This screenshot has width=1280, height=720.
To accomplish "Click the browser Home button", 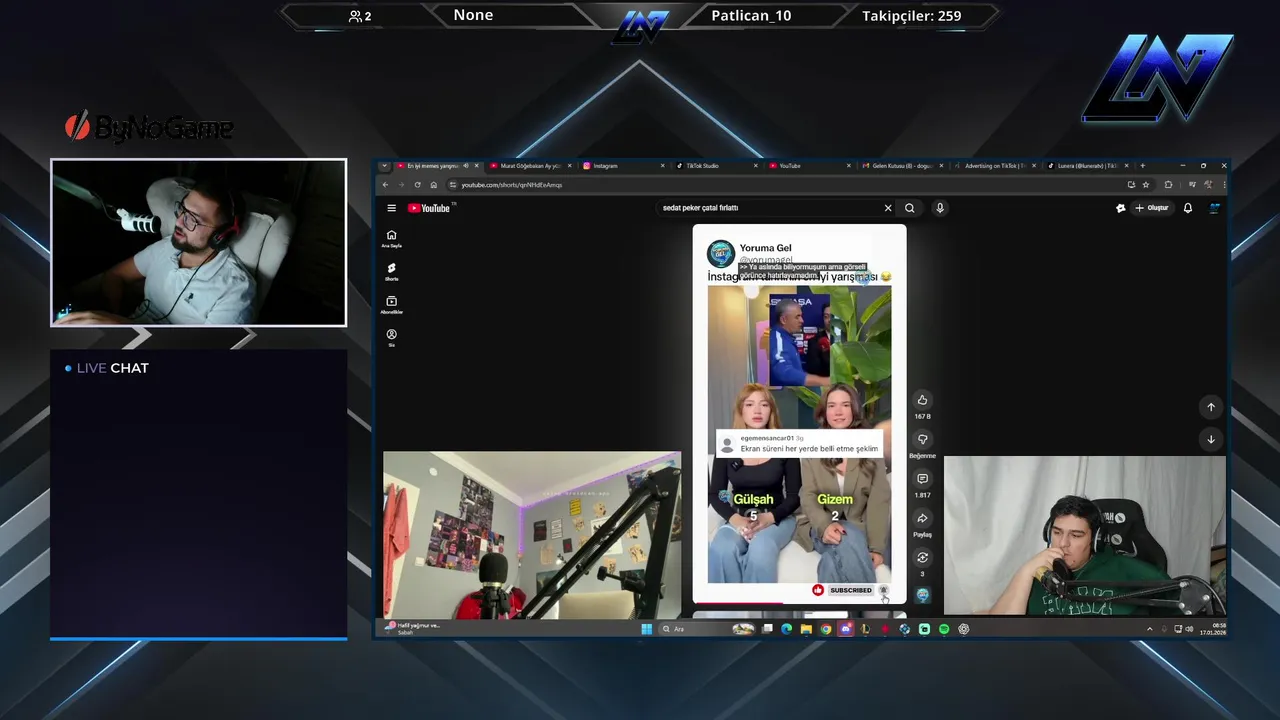I will (433, 185).
